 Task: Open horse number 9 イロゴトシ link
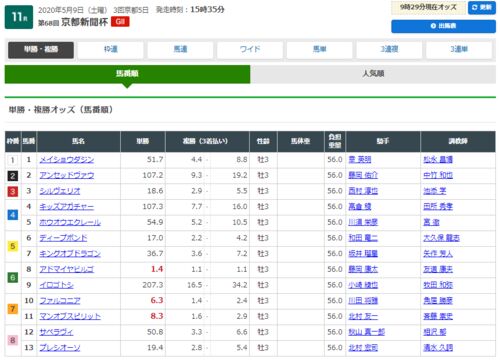[x=57, y=285]
